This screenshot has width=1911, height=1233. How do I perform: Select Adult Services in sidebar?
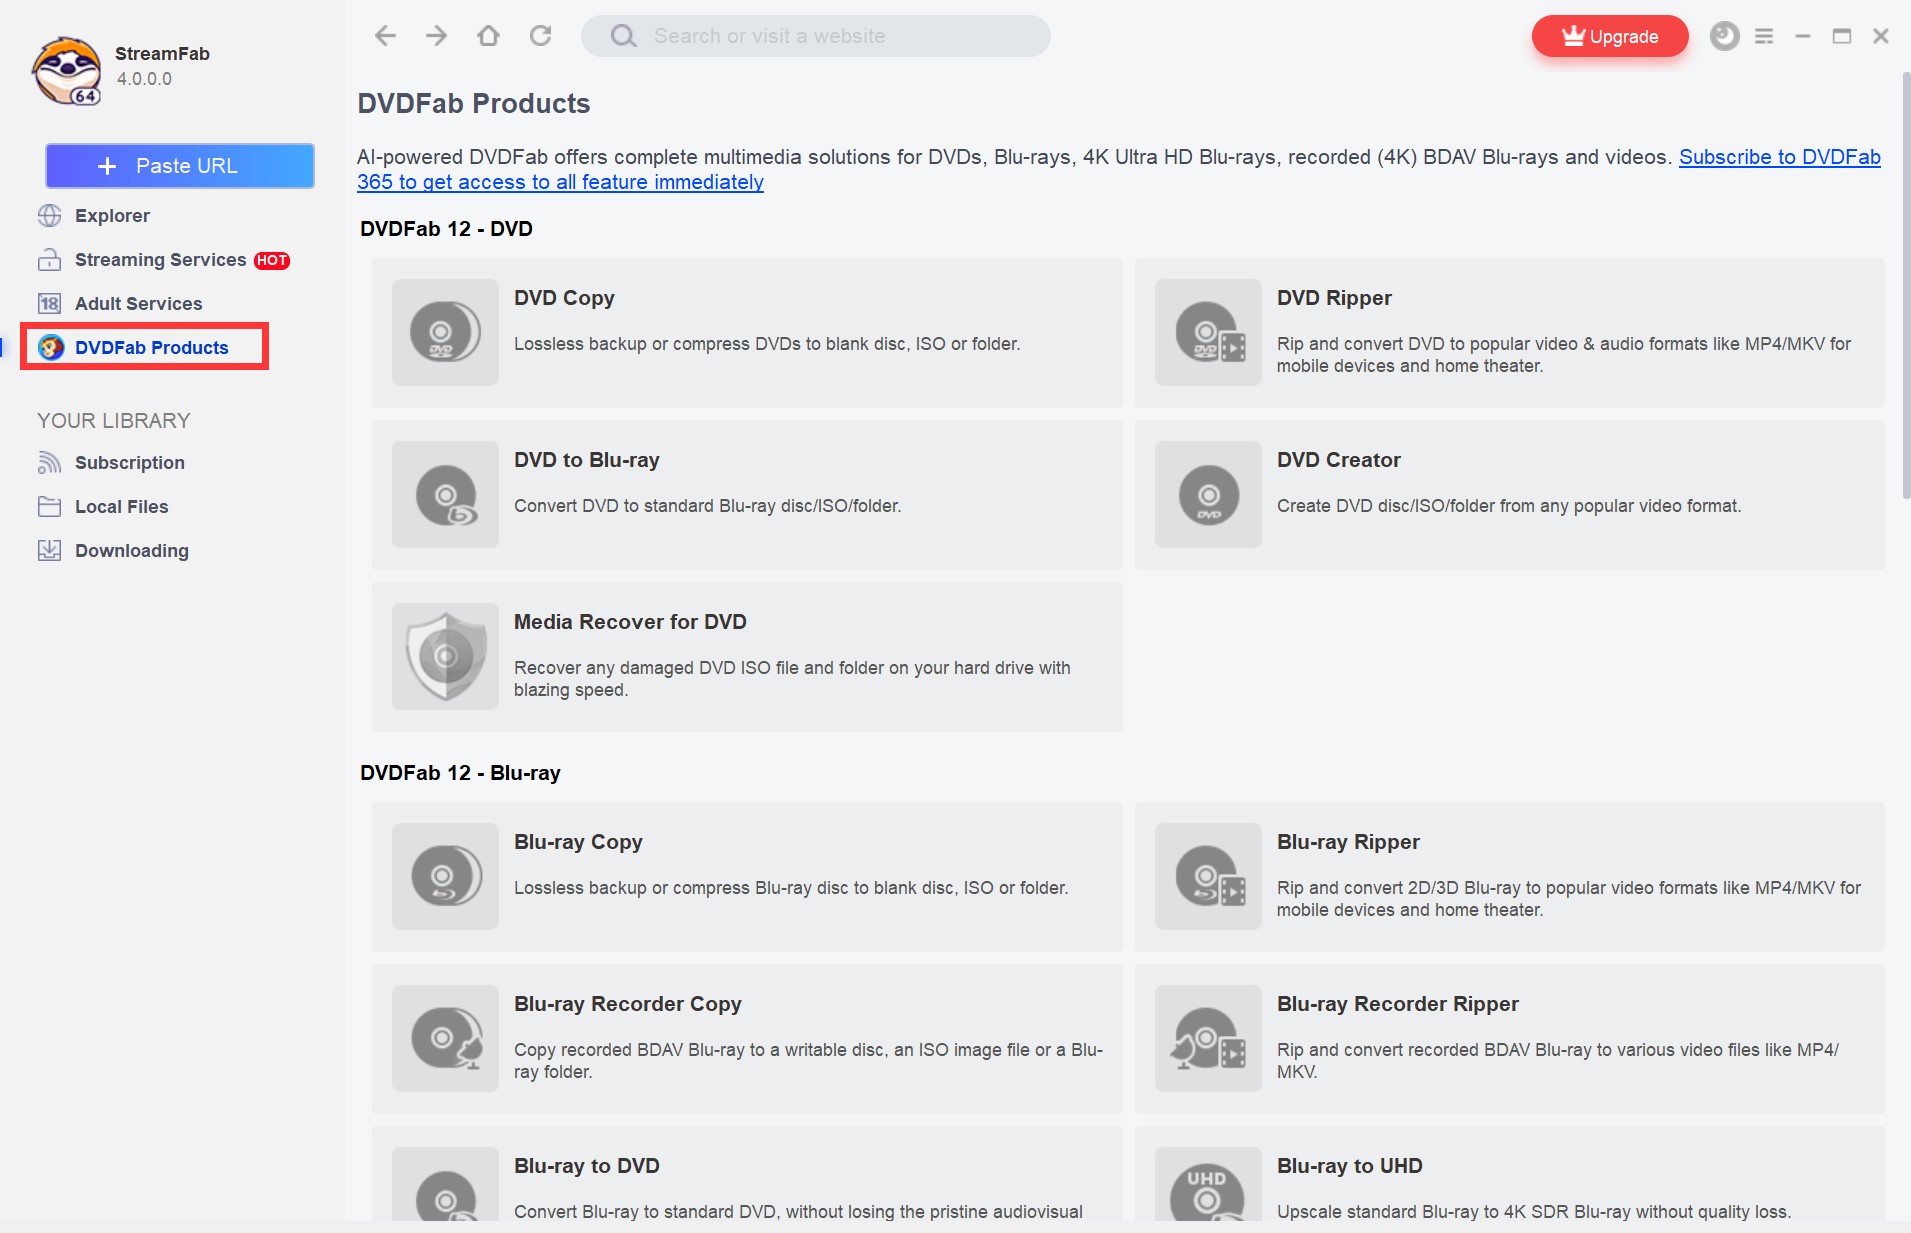(x=138, y=303)
